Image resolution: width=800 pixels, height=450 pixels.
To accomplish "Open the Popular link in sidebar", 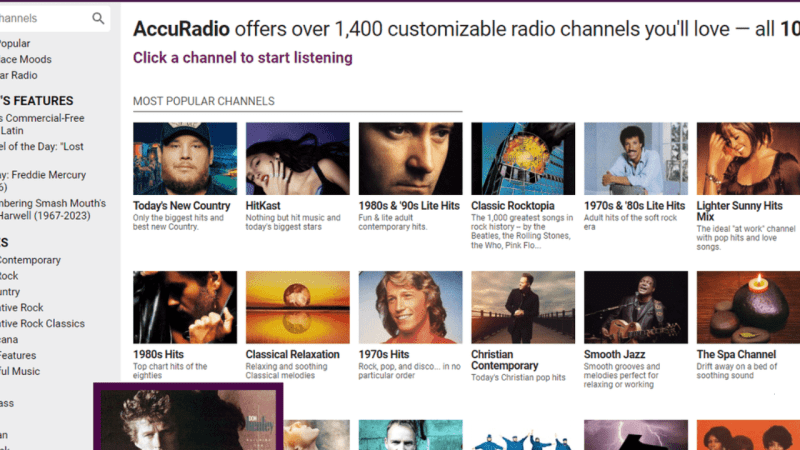I will pos(15,43).
